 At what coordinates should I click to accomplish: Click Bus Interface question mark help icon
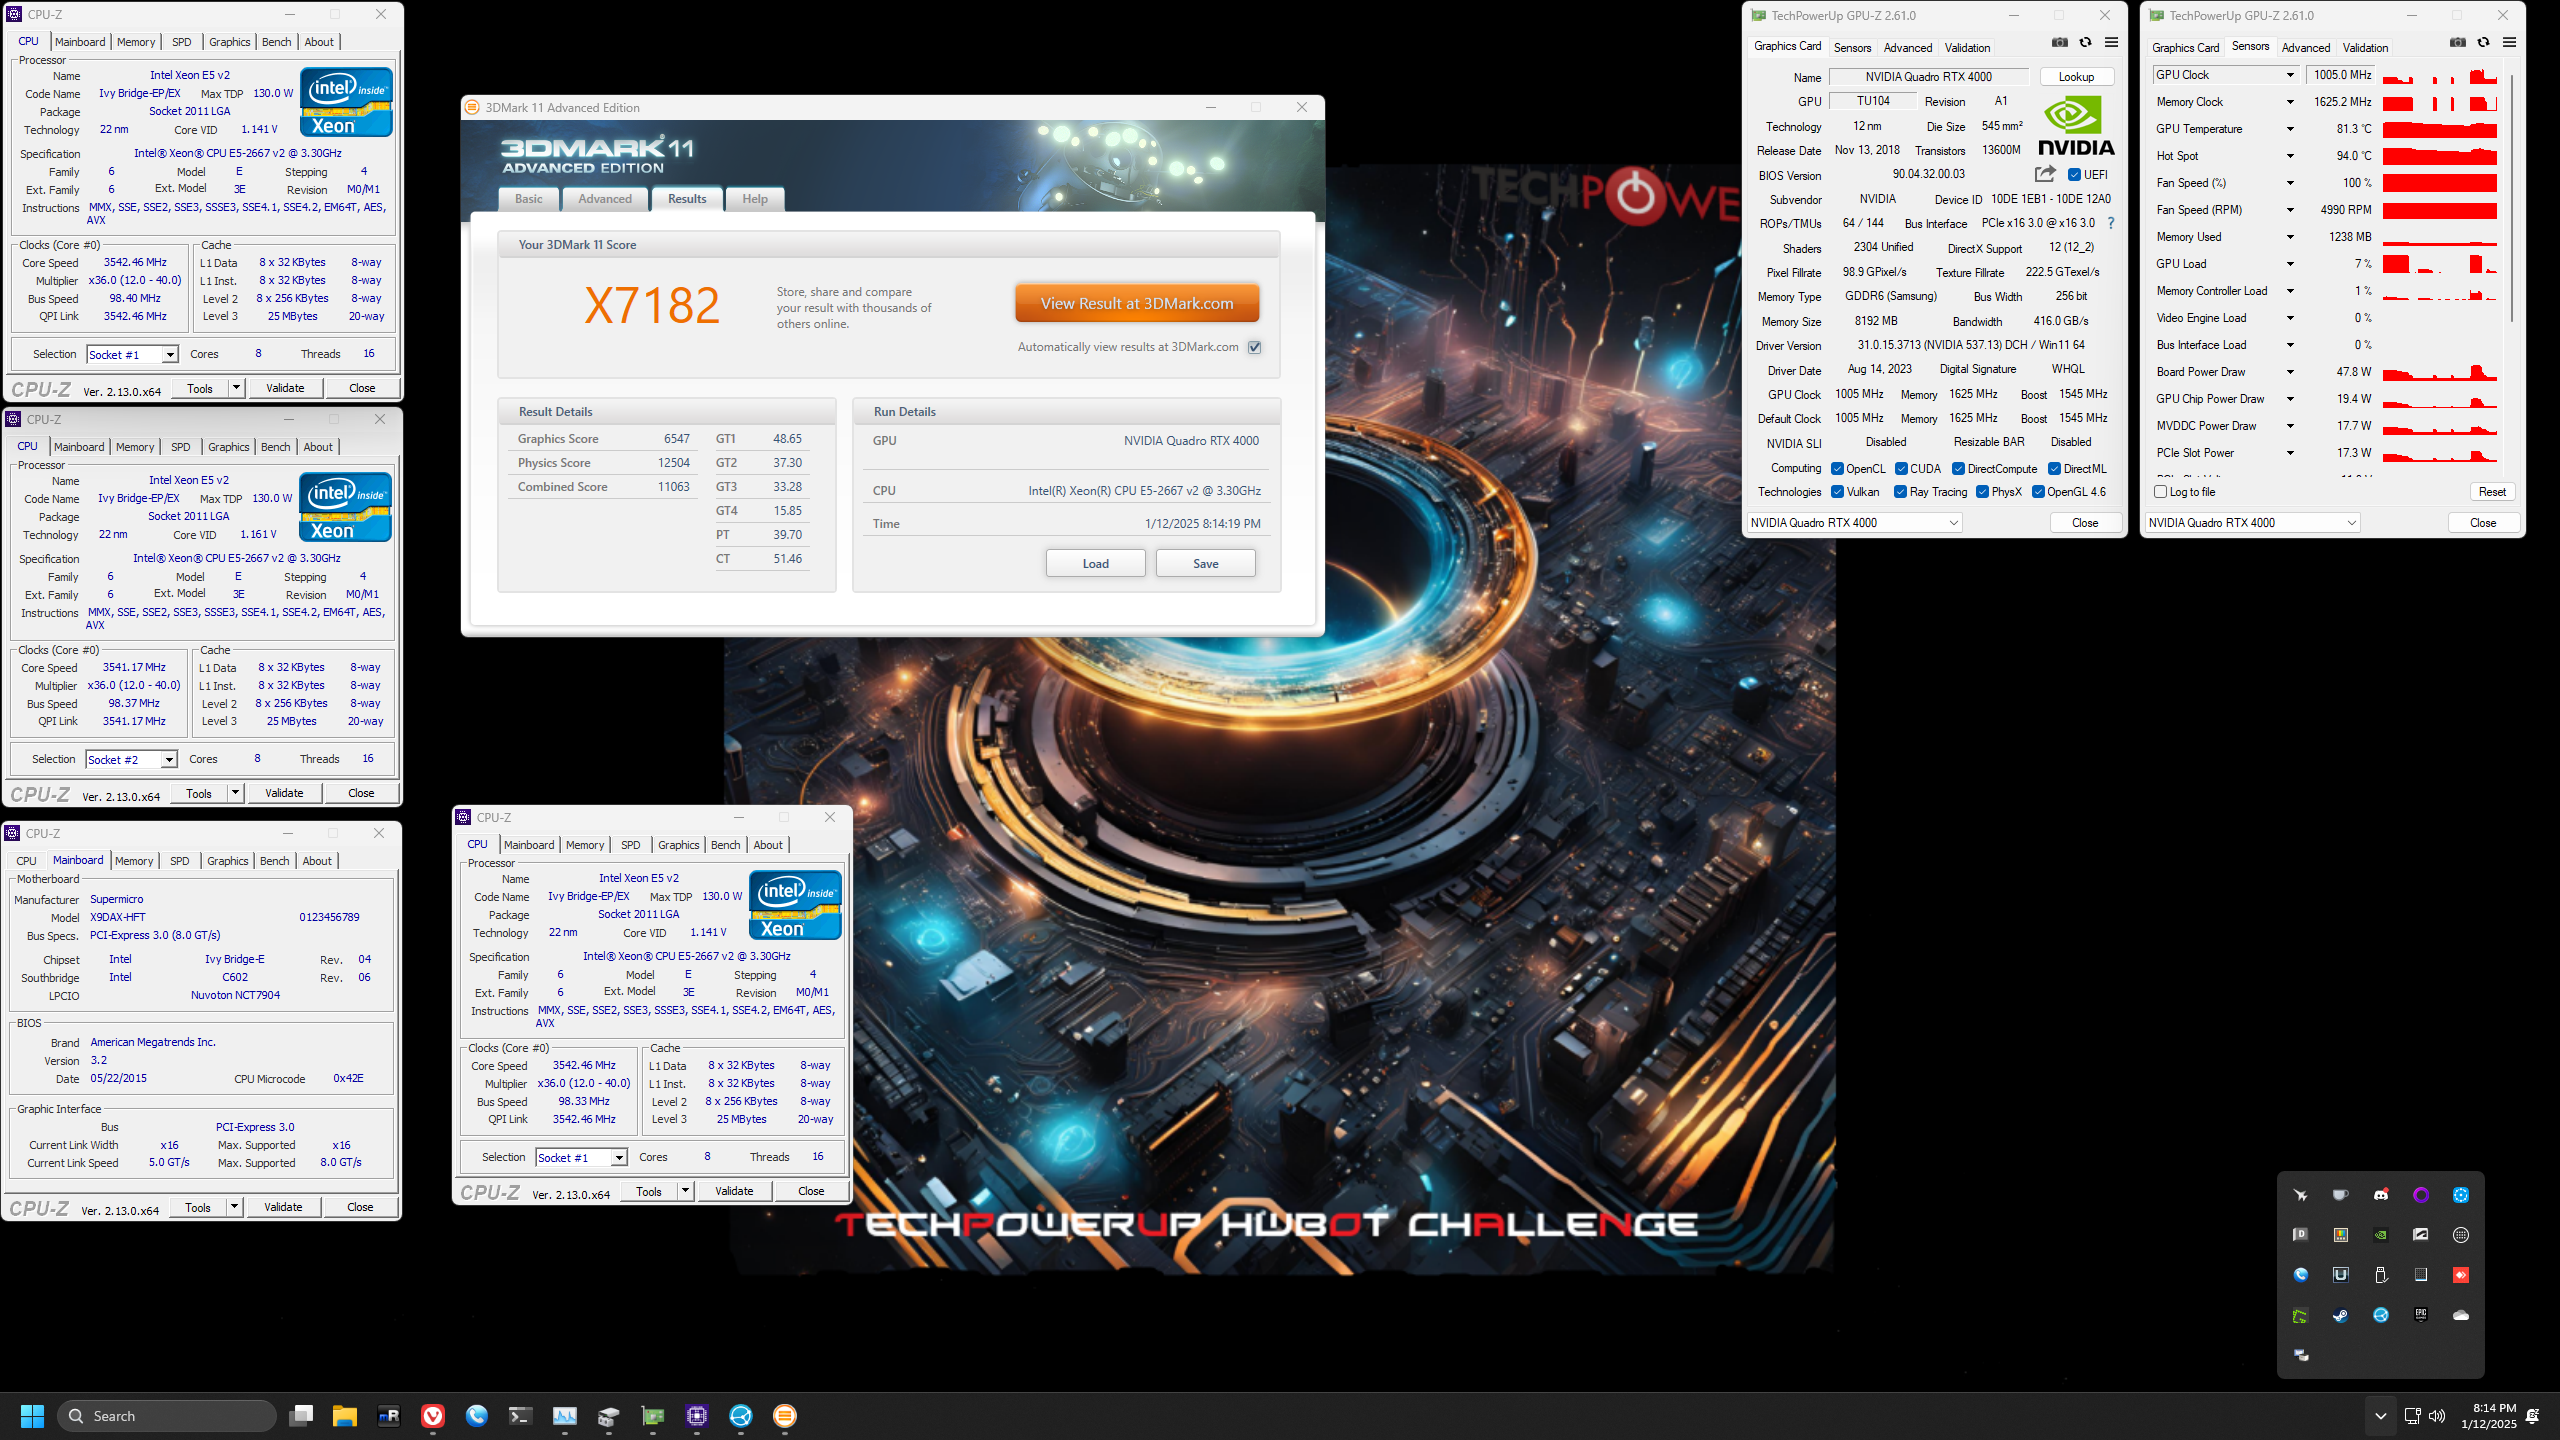point(2110,223)
